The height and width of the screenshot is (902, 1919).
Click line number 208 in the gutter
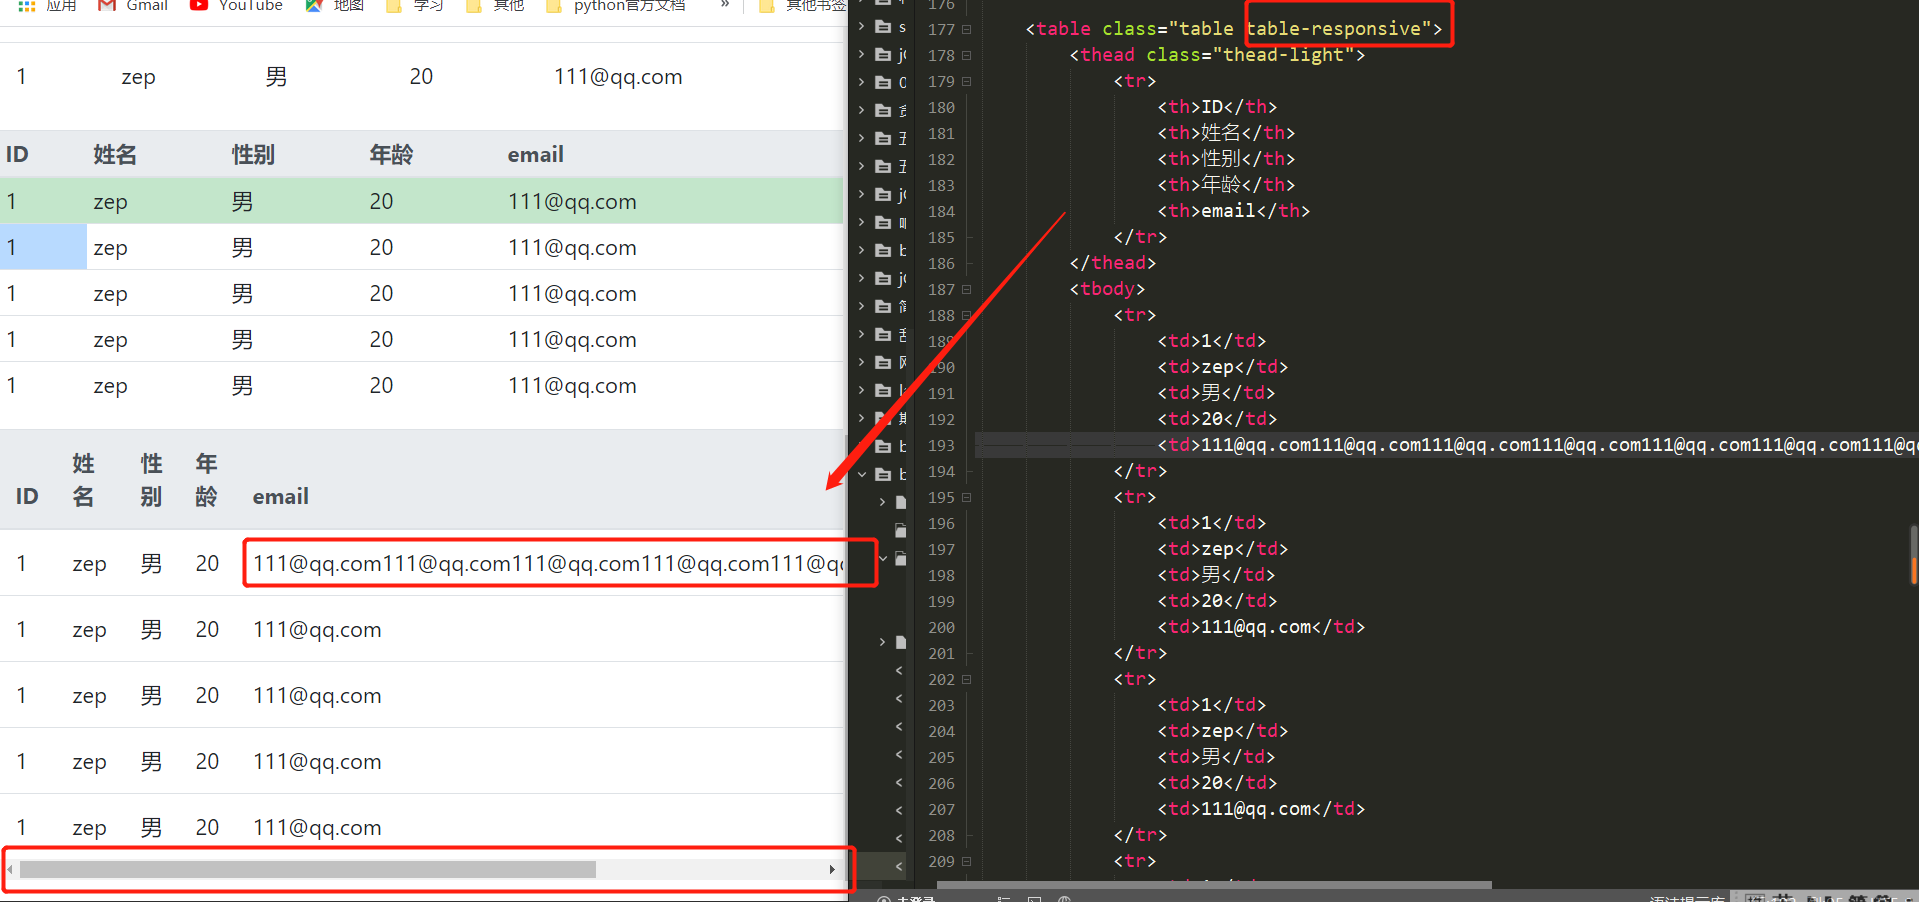point(941,836)
